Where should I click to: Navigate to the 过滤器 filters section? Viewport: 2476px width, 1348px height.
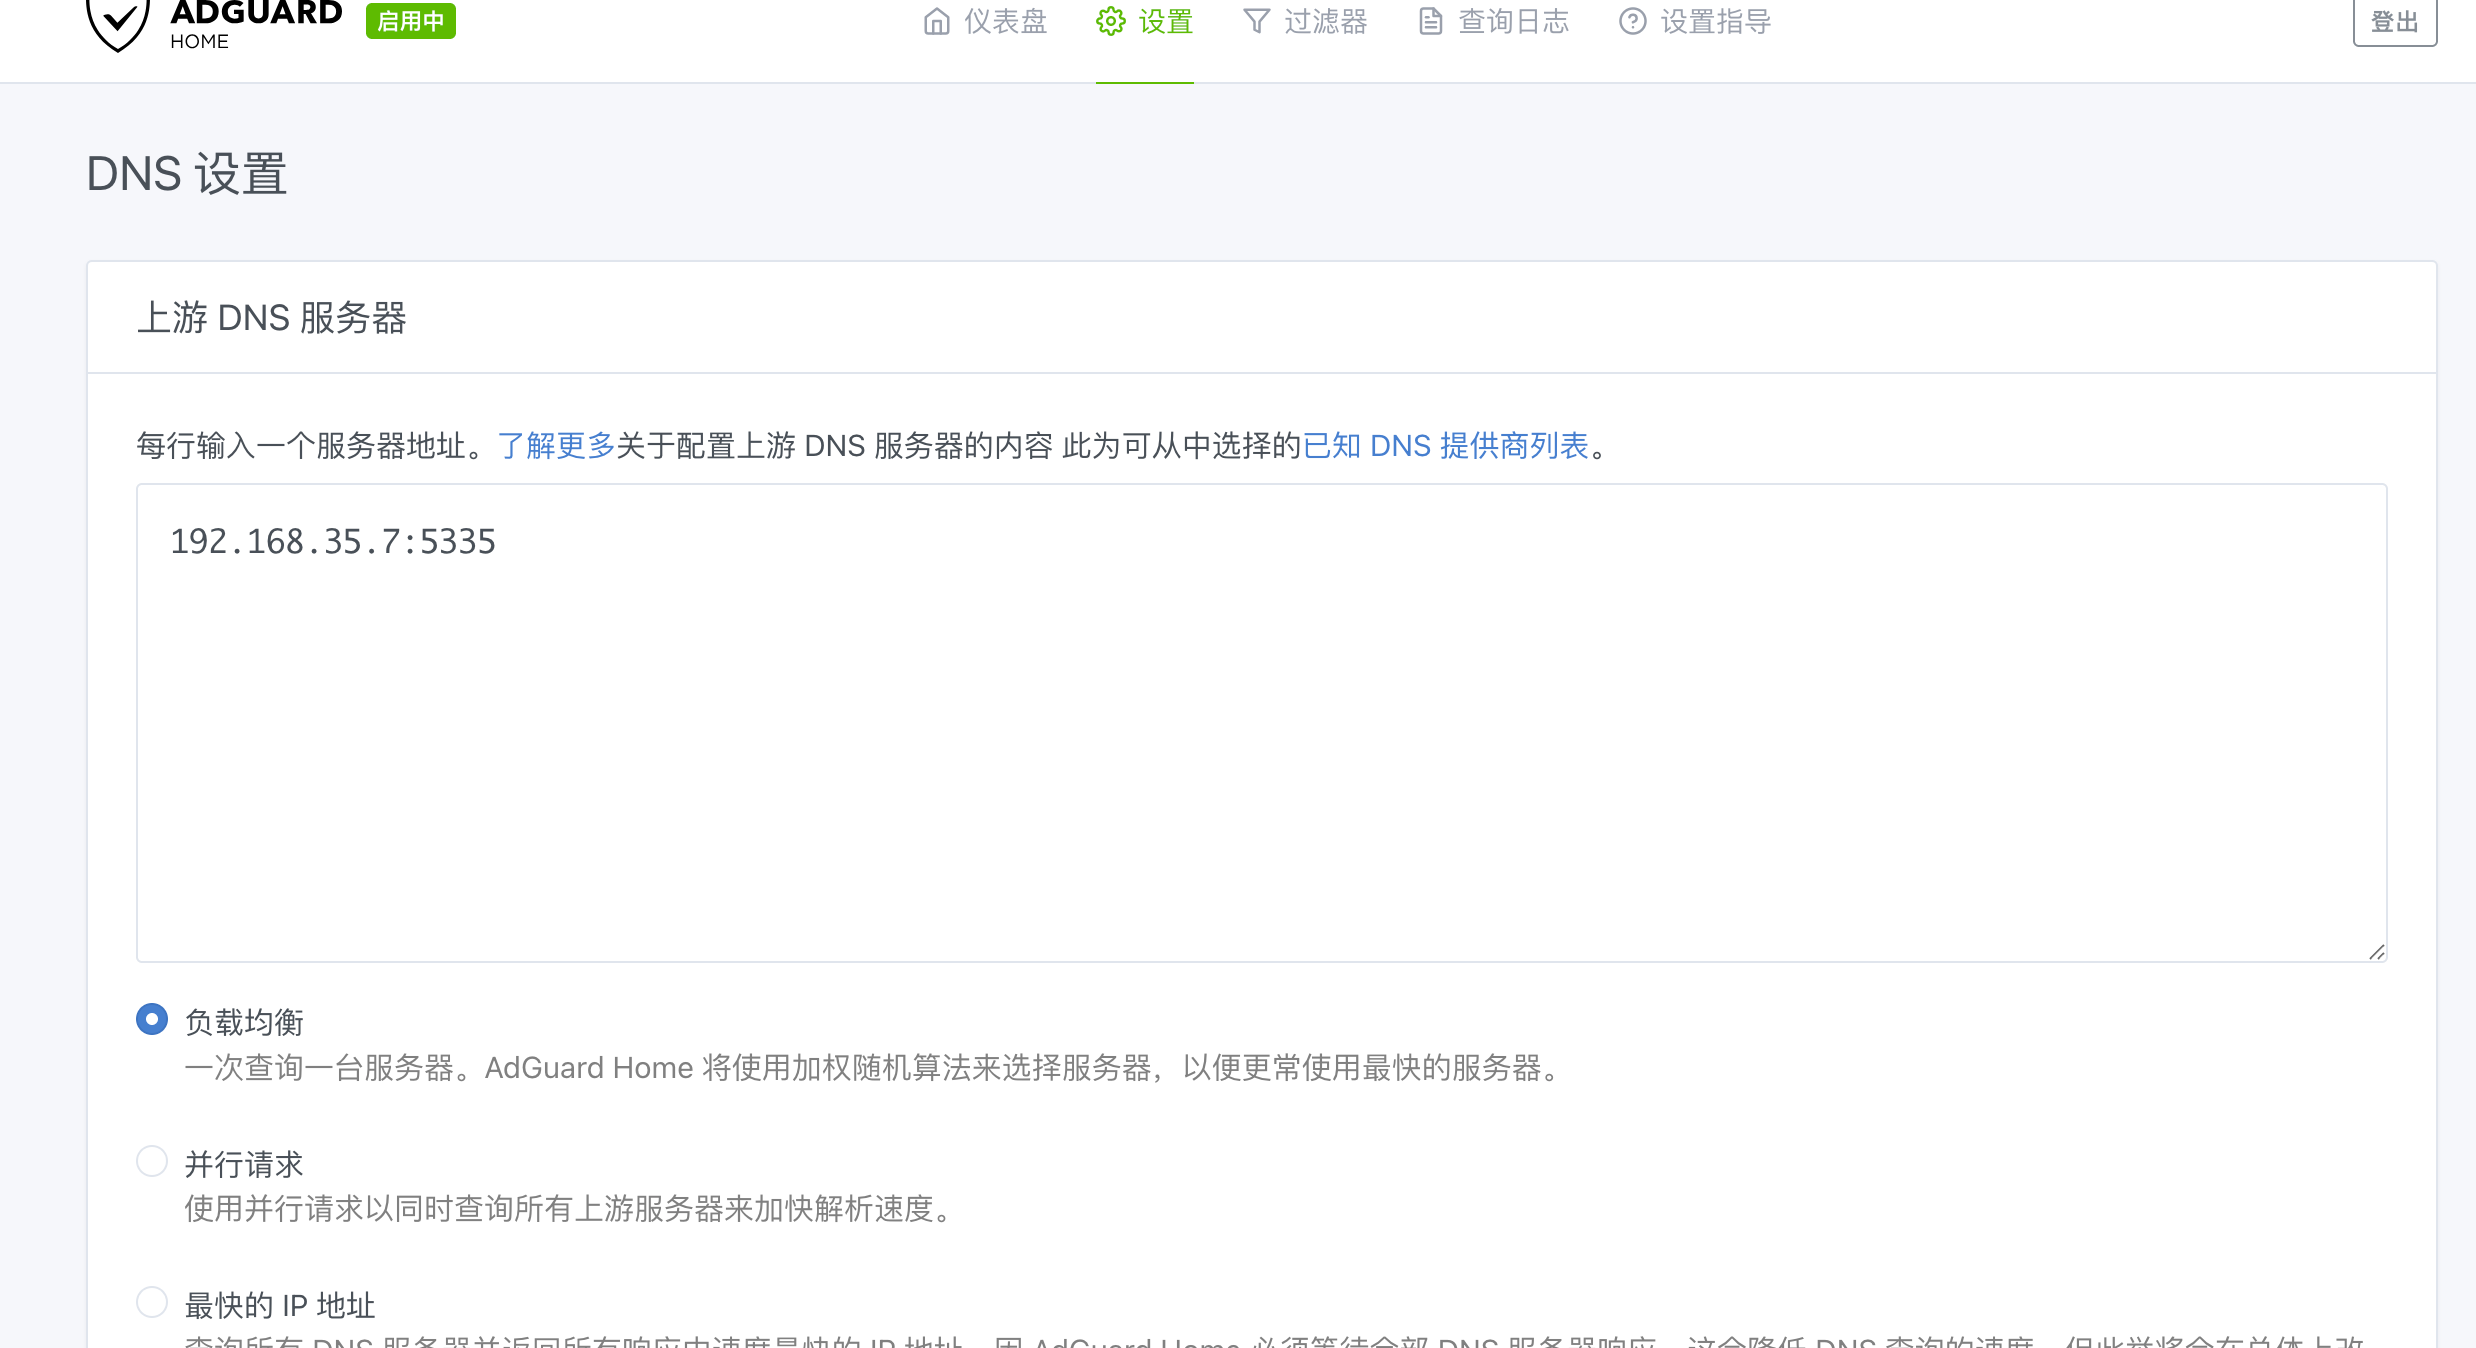[1328, 21]
